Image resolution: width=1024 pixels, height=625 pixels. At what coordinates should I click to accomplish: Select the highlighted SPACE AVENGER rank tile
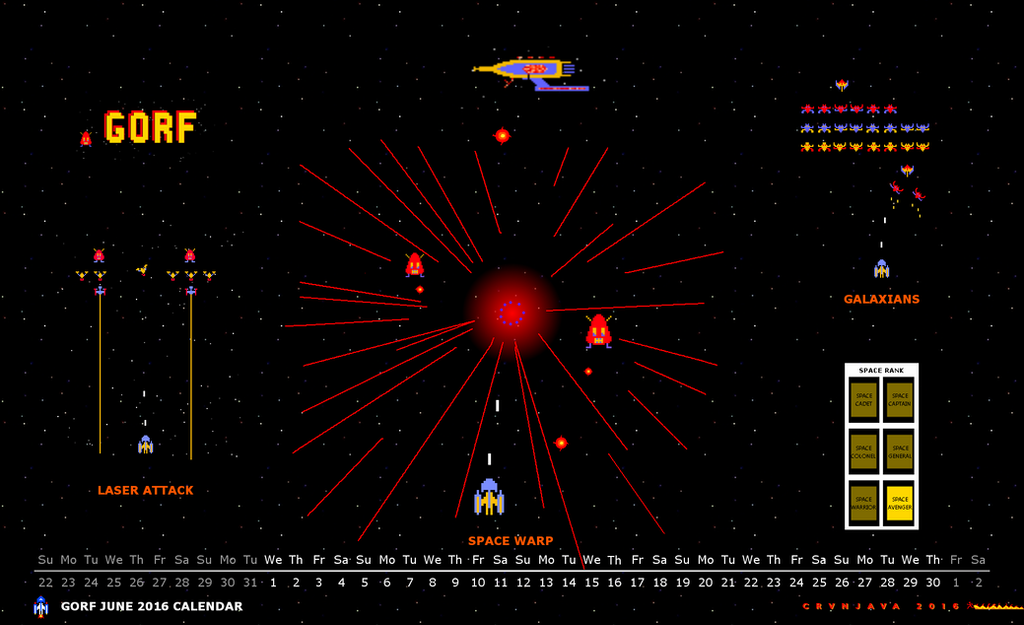[x=899, y=503]
